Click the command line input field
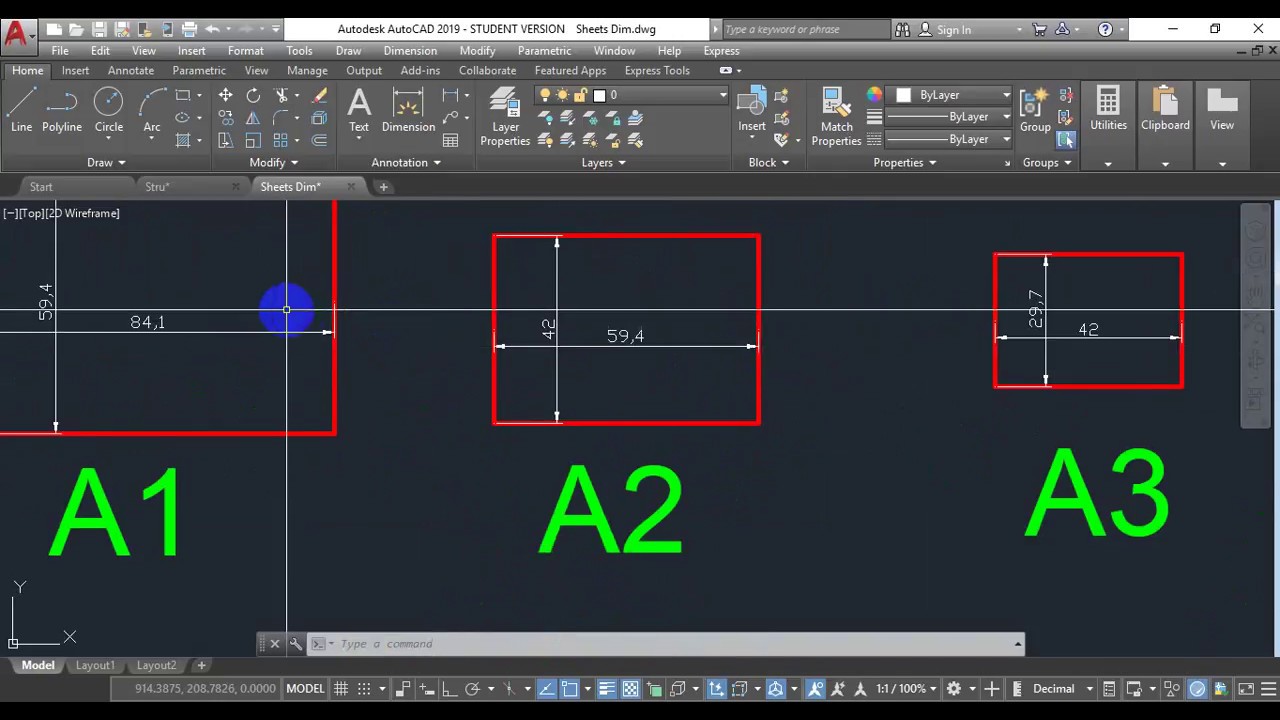Image resolution: width=1280 pixels, height=720 pixels. pos(670,644)
